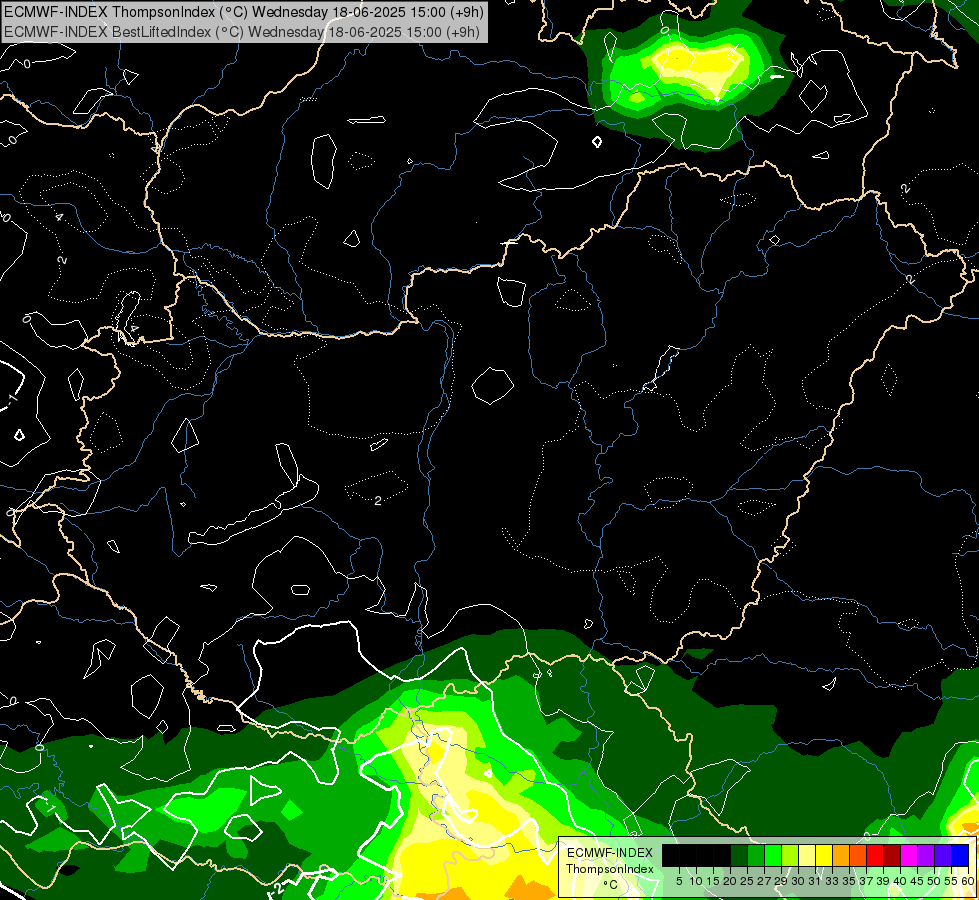979x900 pixels.
Task: Click the lime 29–30 legend swatch
Action: point(790,855)
